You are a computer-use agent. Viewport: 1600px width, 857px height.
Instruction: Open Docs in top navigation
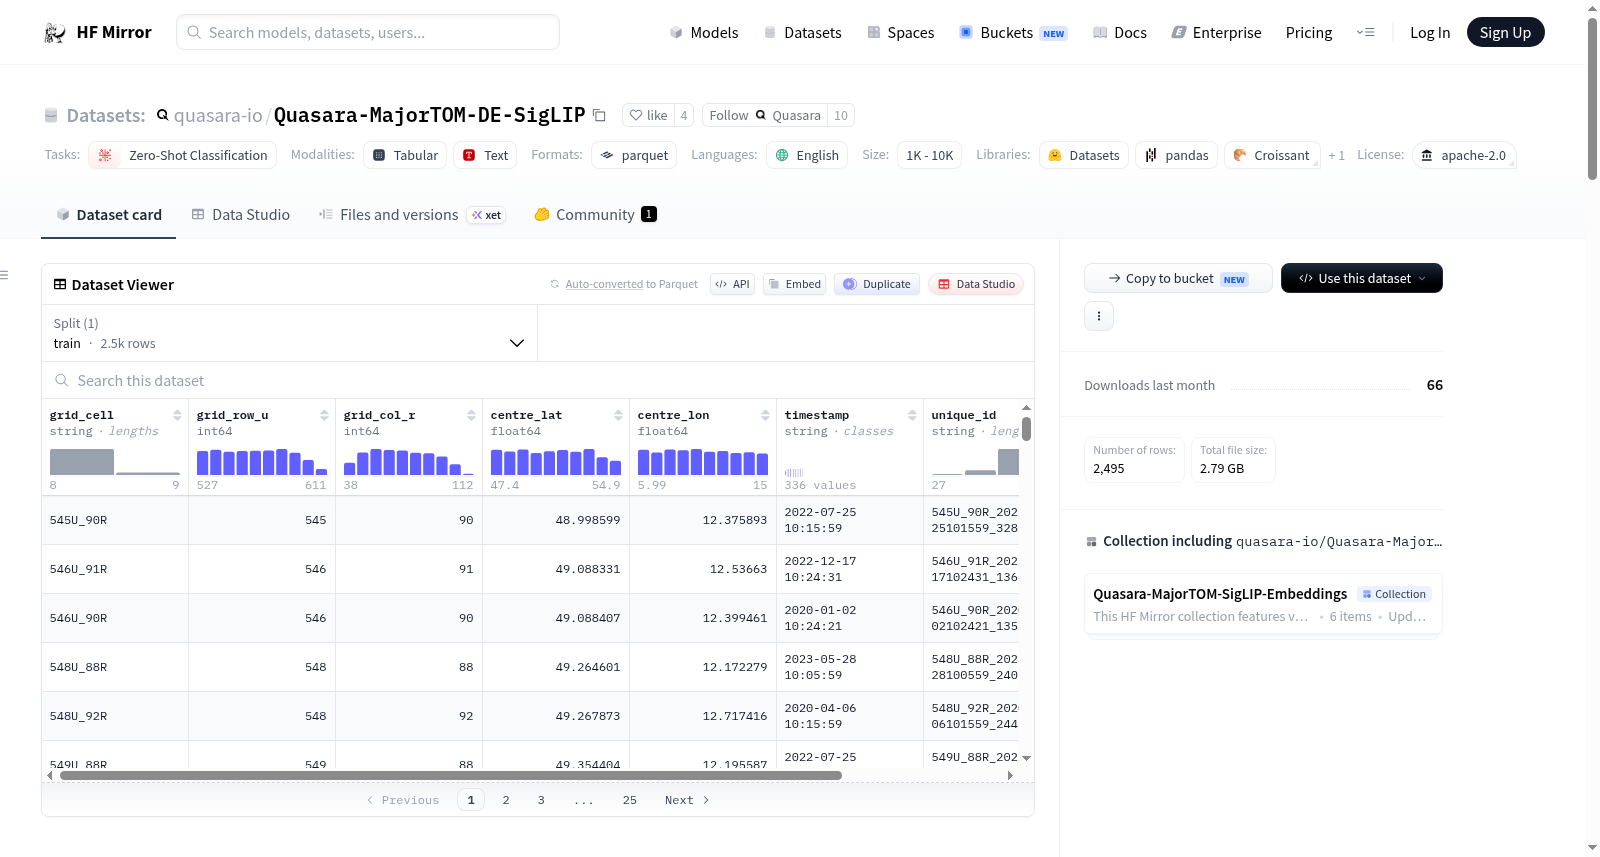(x=1120, y=33)
